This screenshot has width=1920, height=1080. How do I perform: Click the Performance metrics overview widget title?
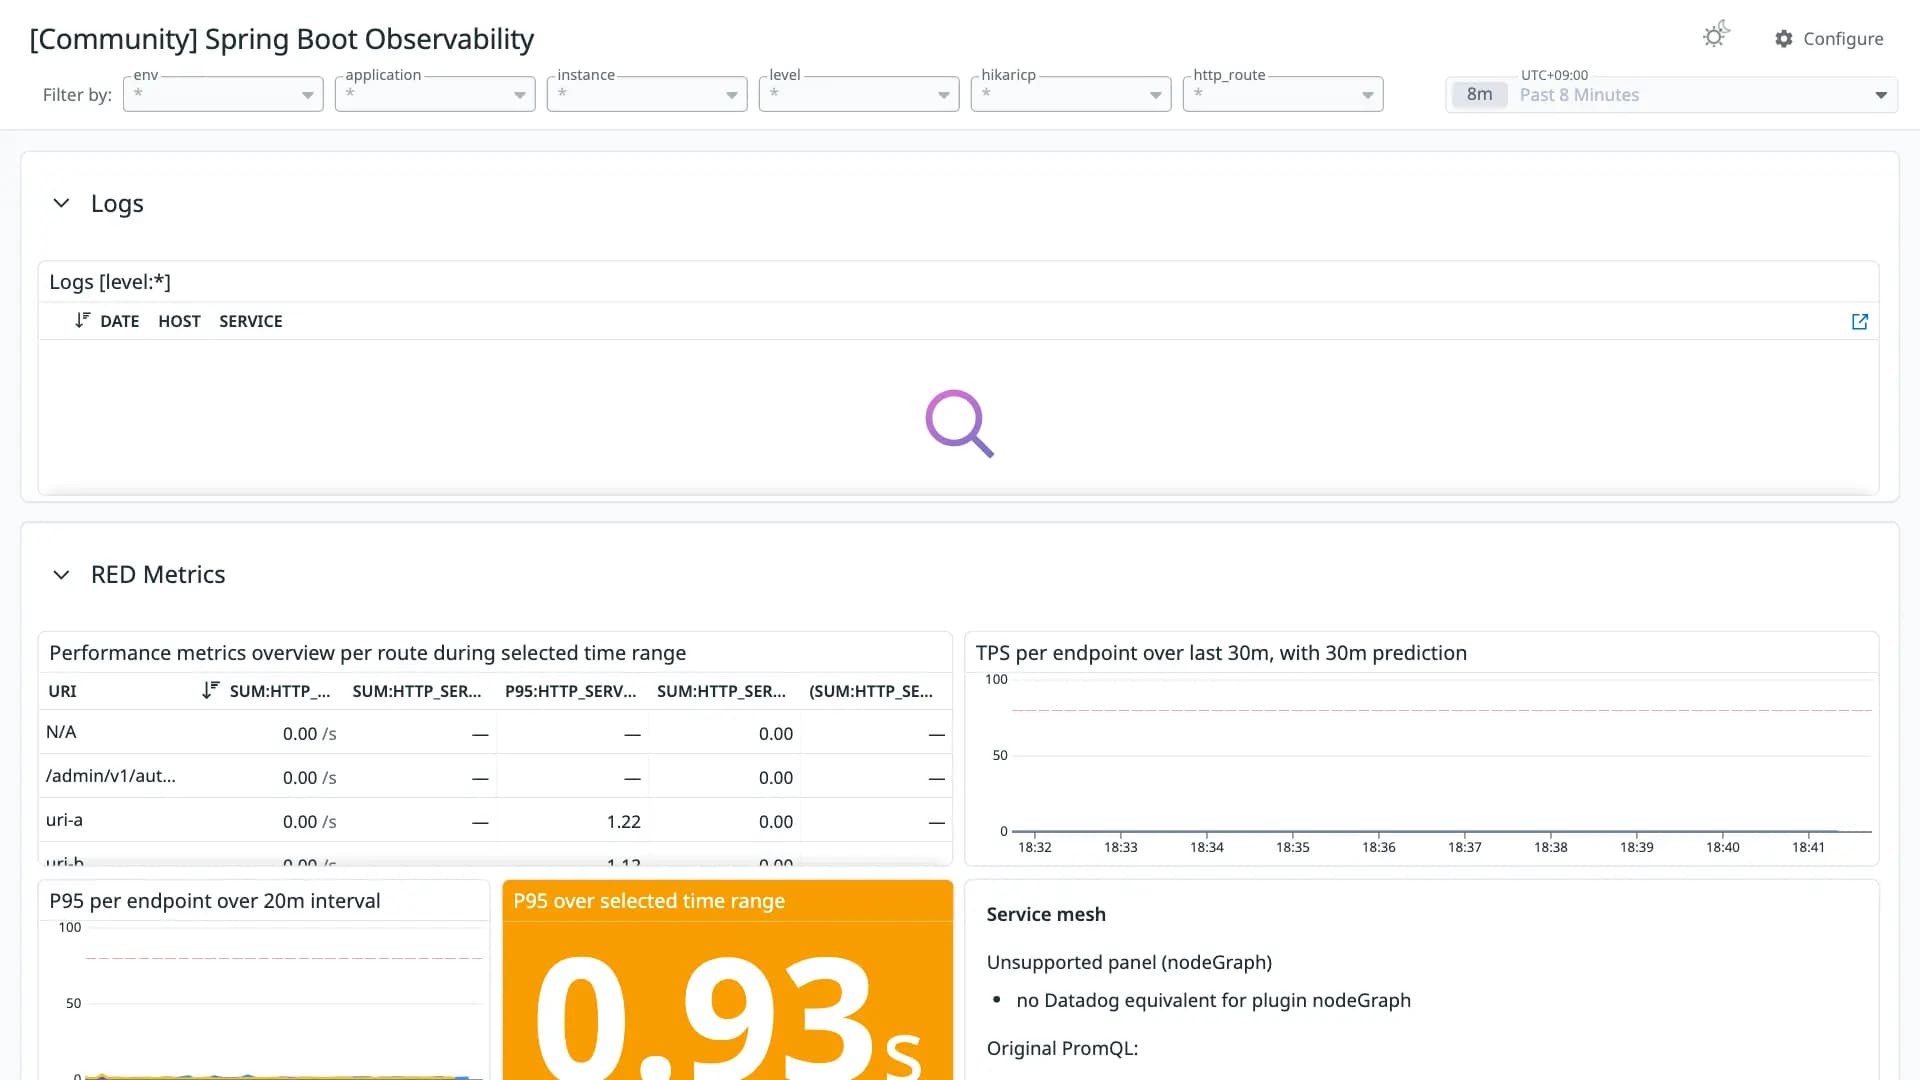(367, 653)
